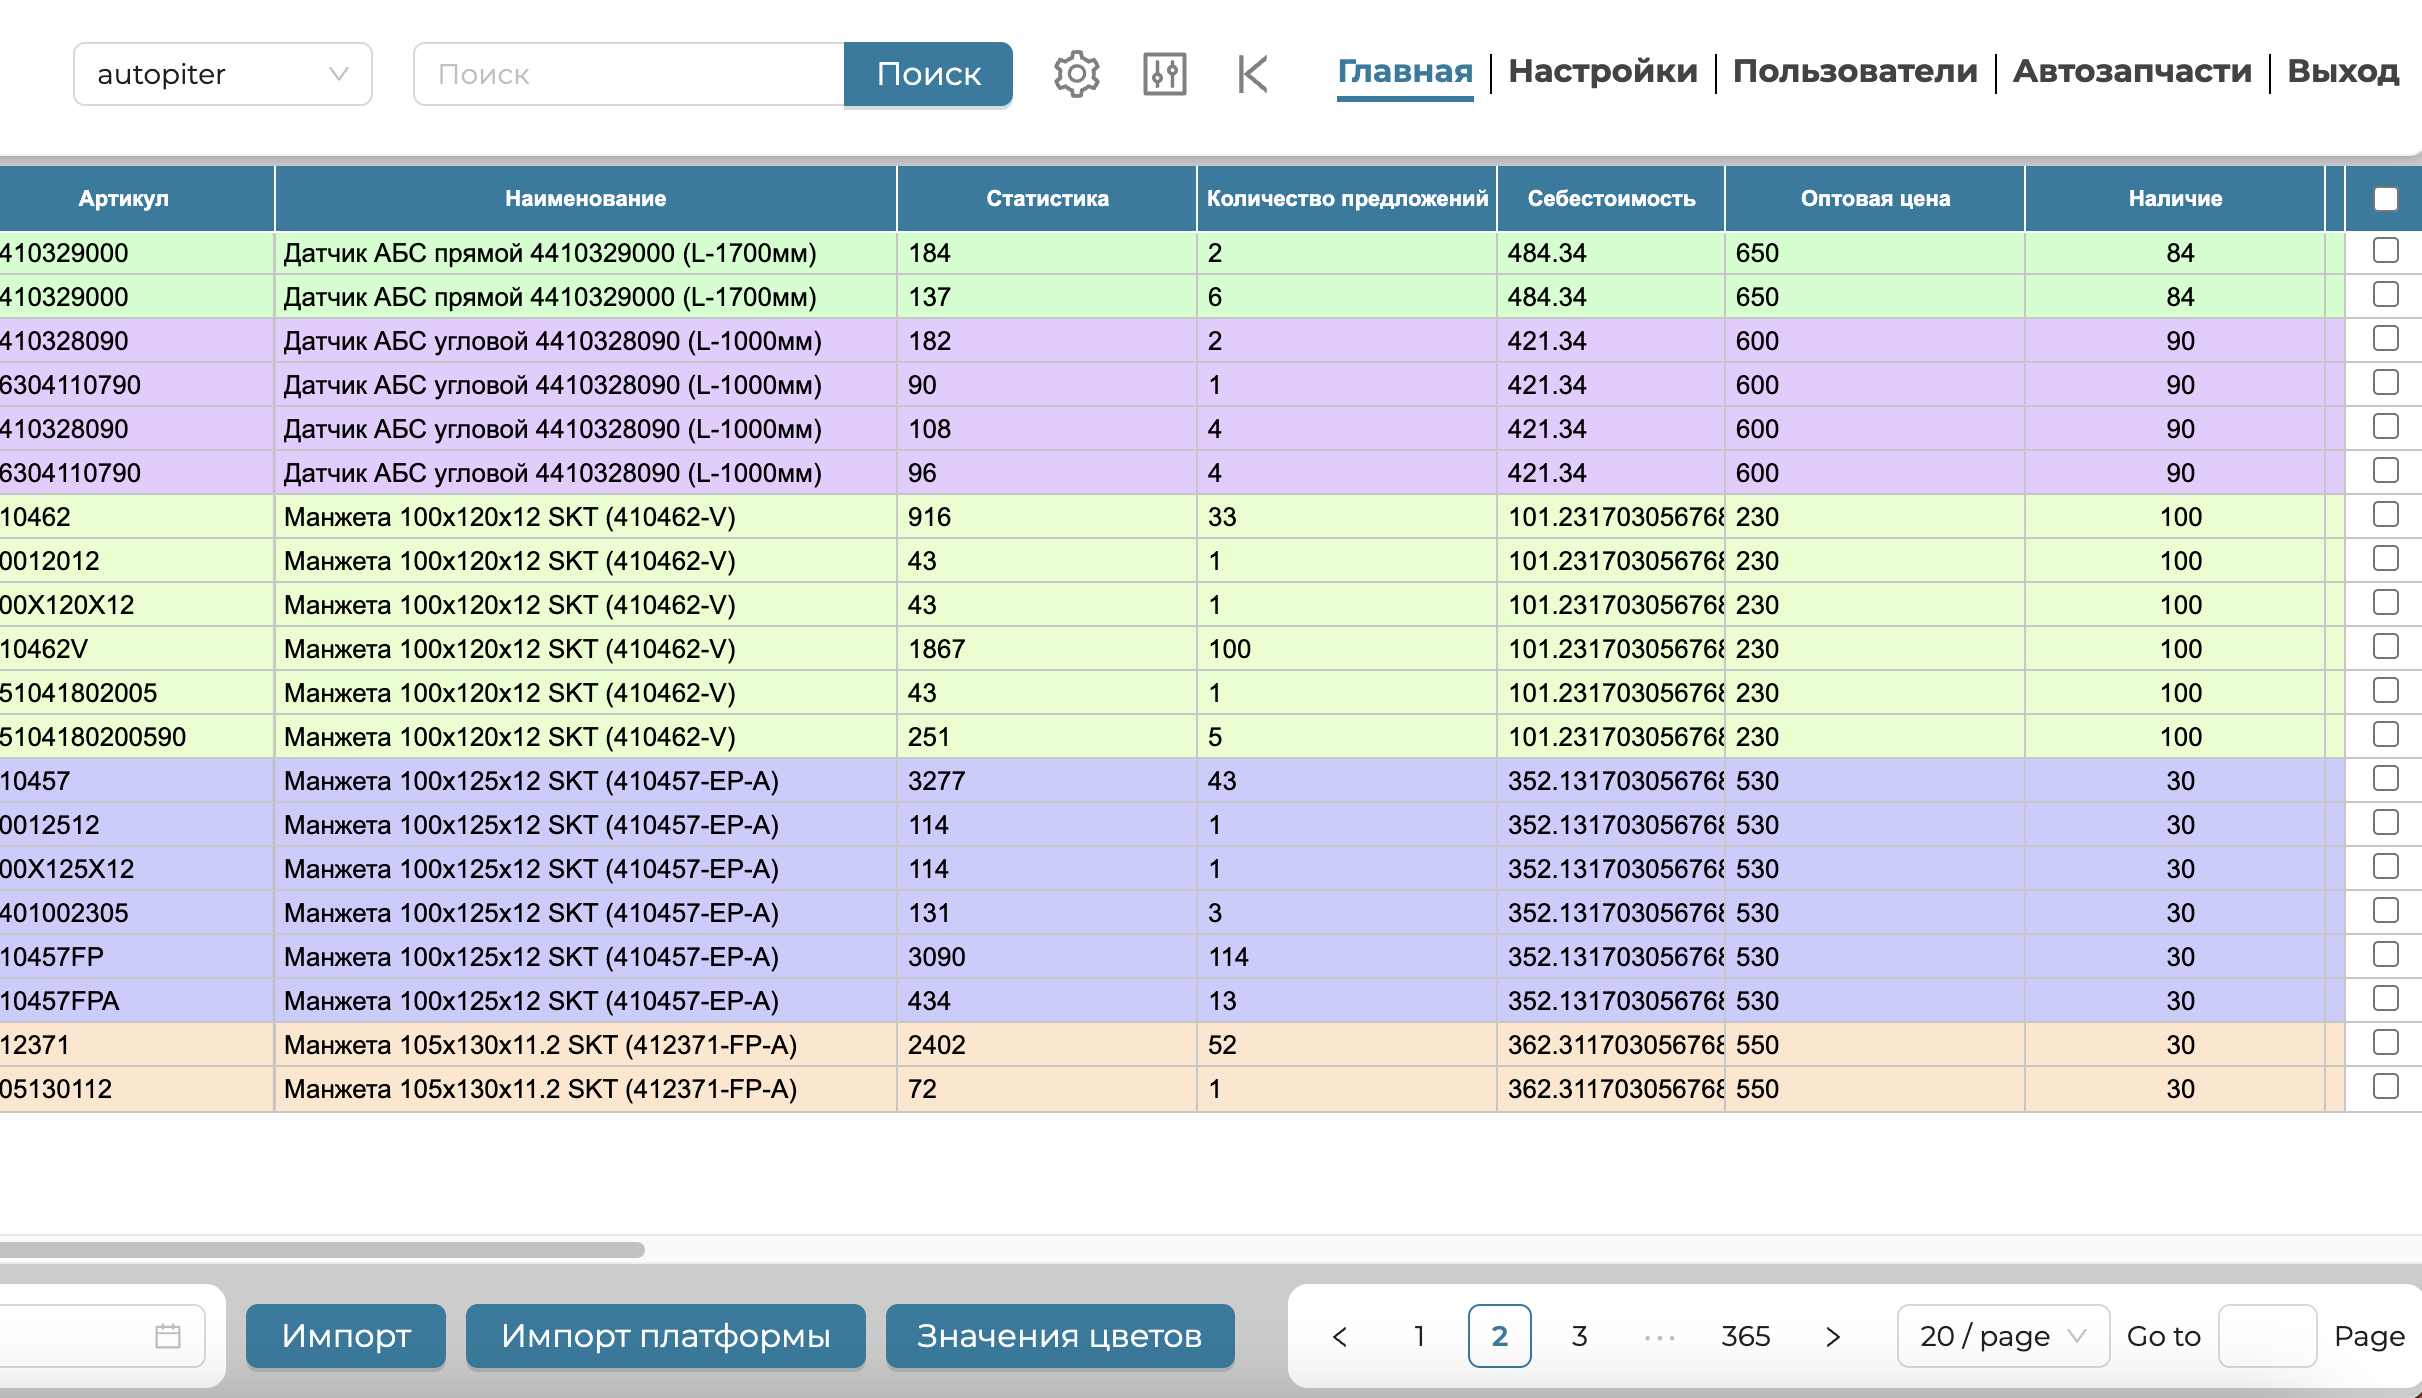Go to previous page arrow
The width and height of the screenshot is (2422, 1398).
click(x=1340, y=1336)
